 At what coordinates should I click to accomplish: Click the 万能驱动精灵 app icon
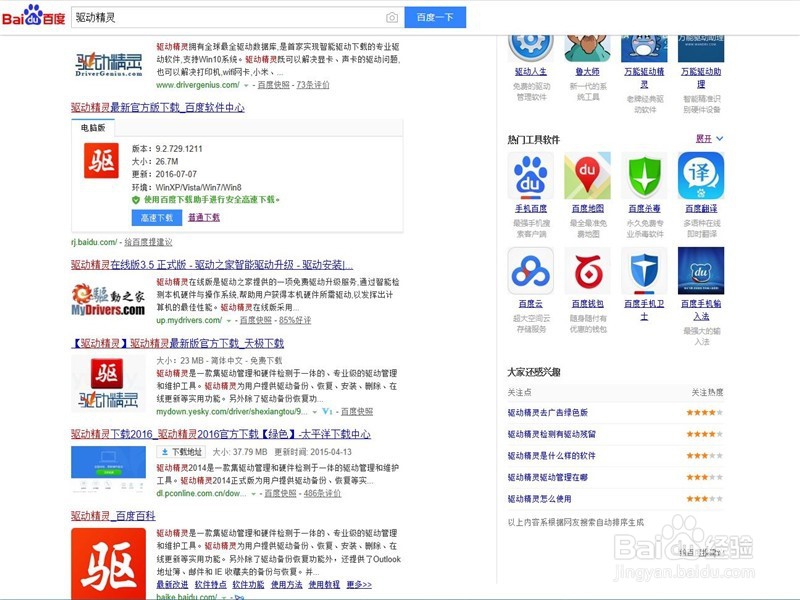pos(644,48)
